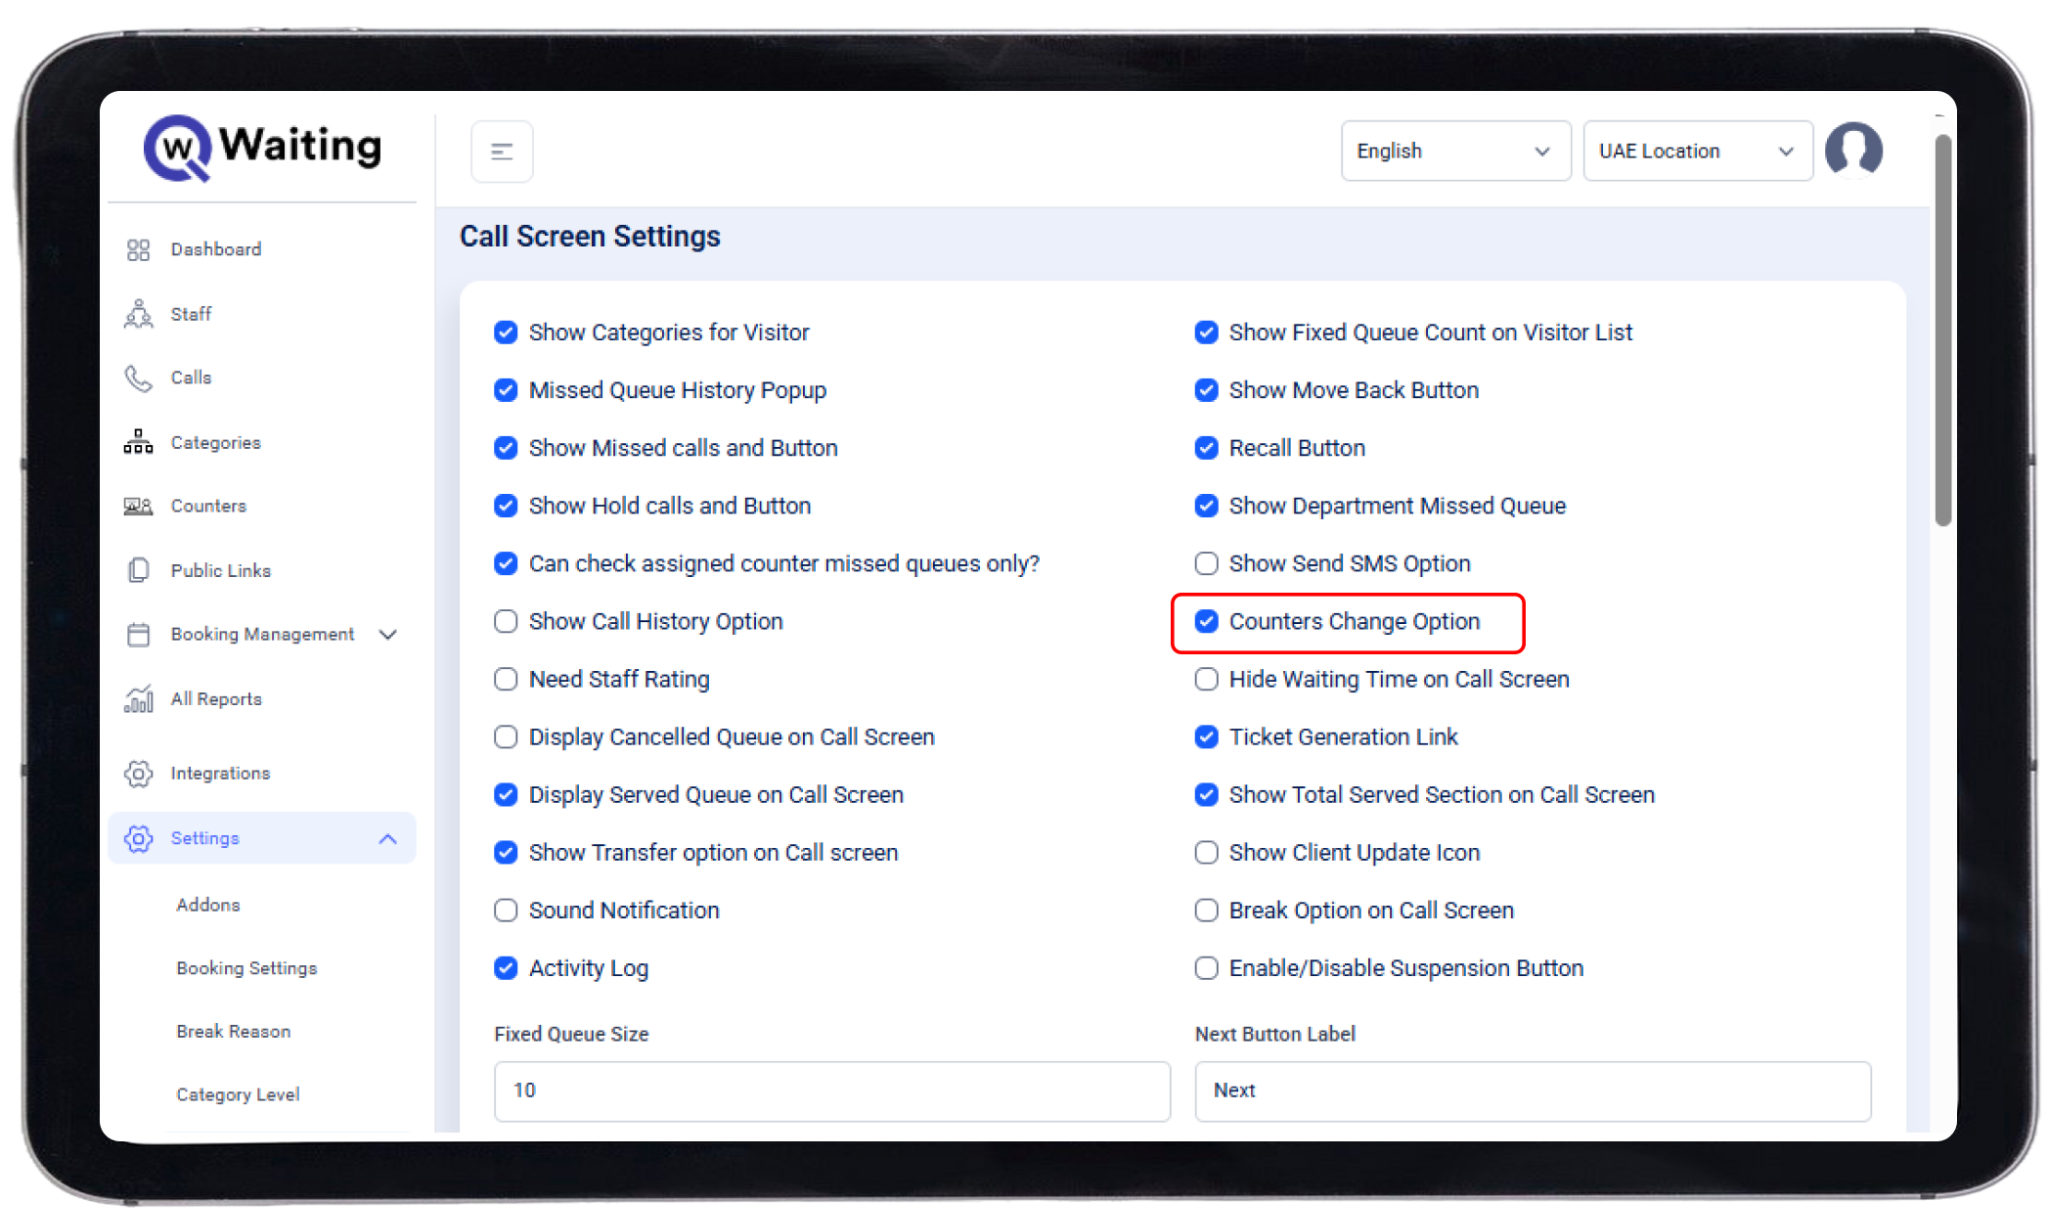Click the All Reports chart icon

[x=138, y=699]
